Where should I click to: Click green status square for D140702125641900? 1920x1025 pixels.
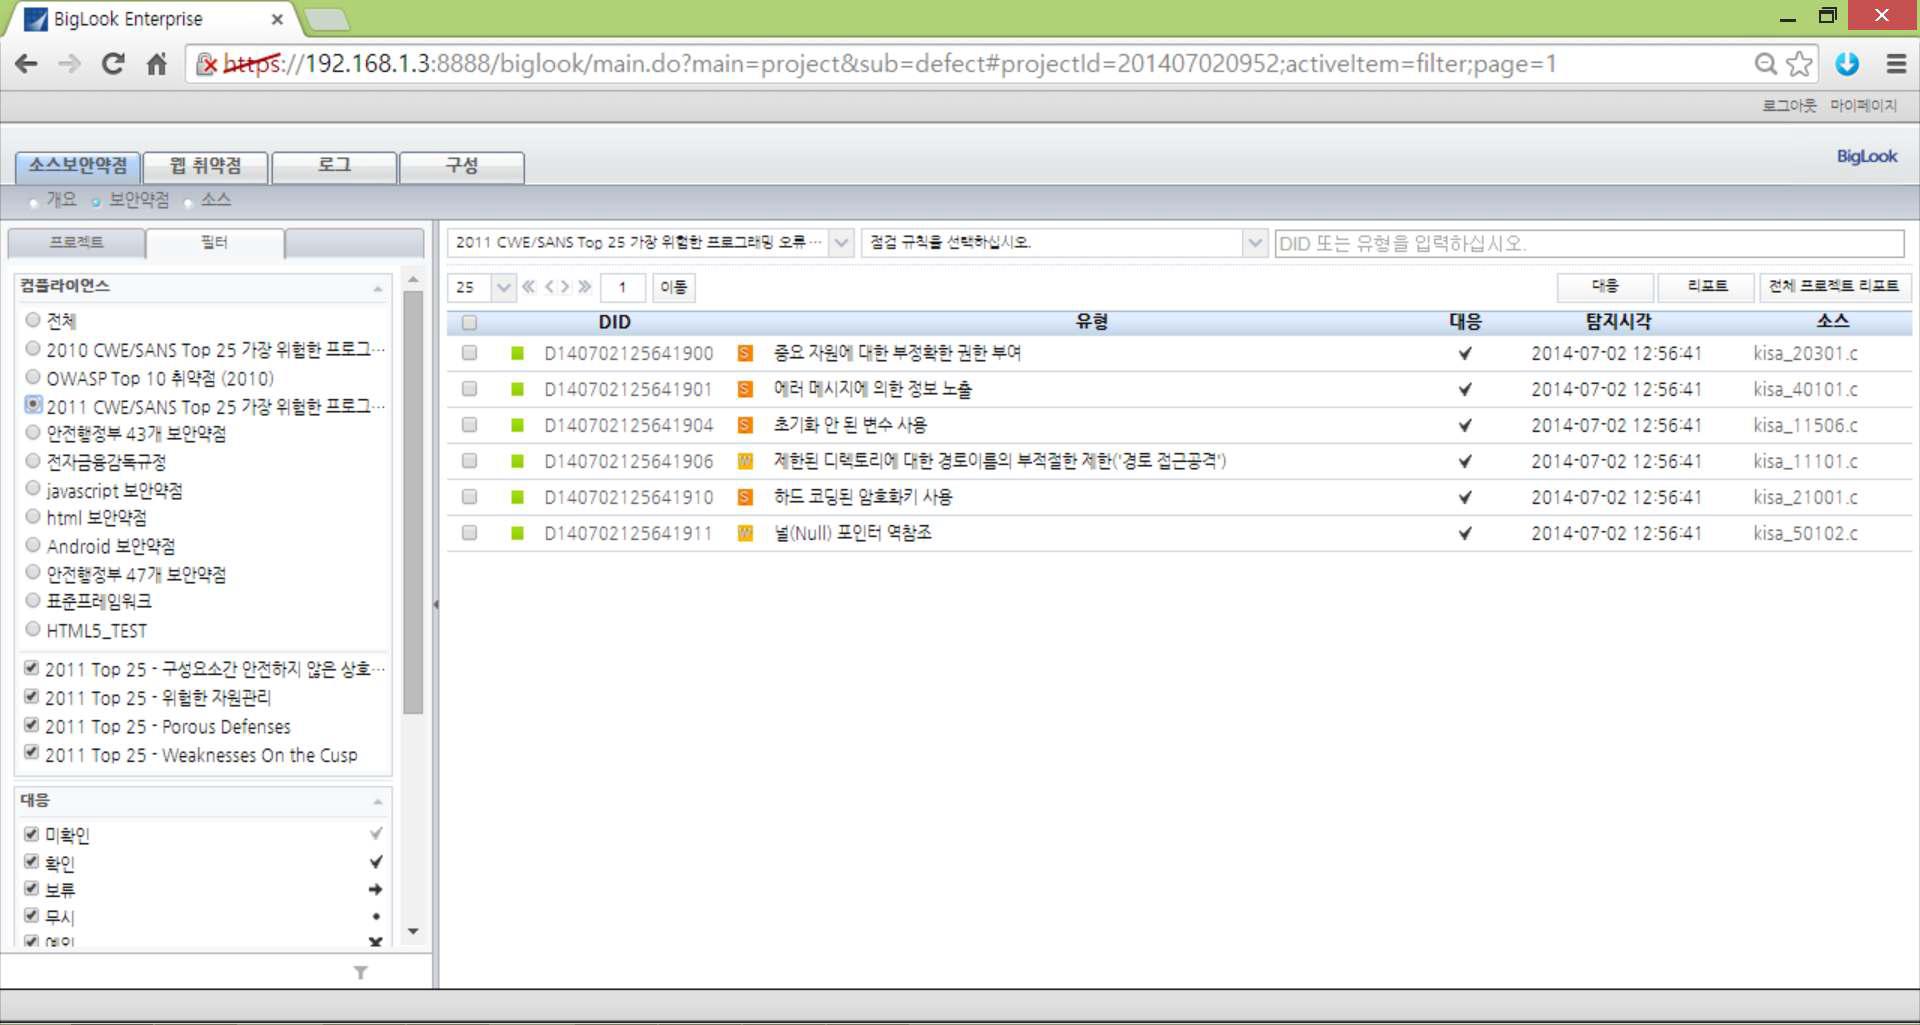[517, 353]
